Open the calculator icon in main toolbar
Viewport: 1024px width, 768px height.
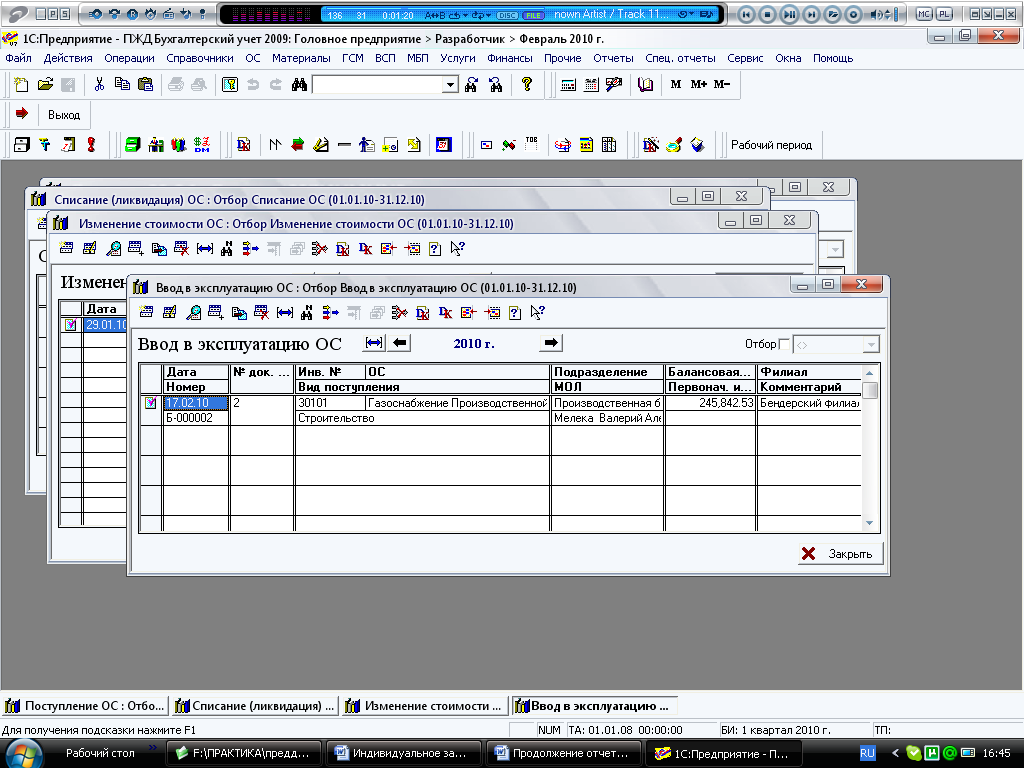(x=568, y=84)
